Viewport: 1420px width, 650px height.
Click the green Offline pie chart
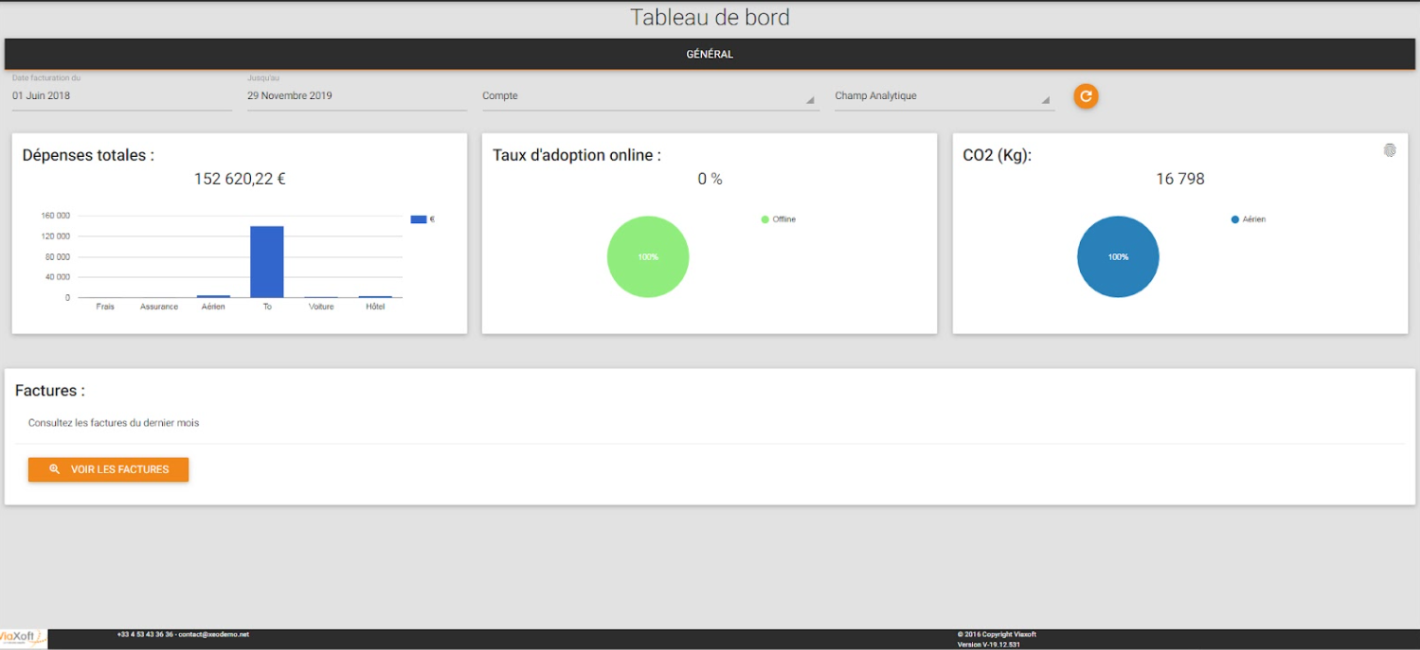coord(648,257)
